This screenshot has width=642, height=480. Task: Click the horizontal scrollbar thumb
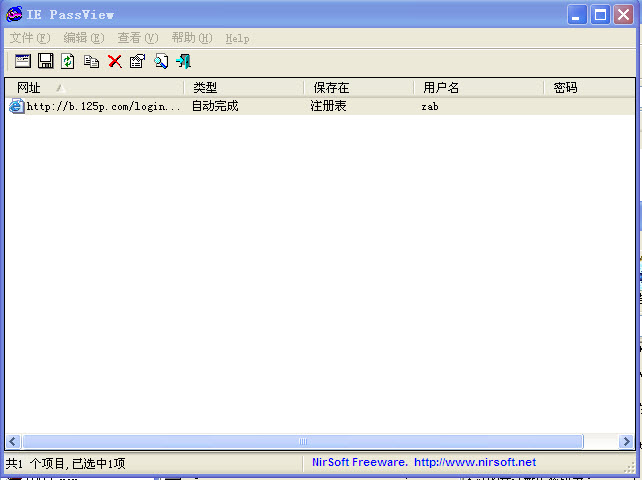point(303,442)
